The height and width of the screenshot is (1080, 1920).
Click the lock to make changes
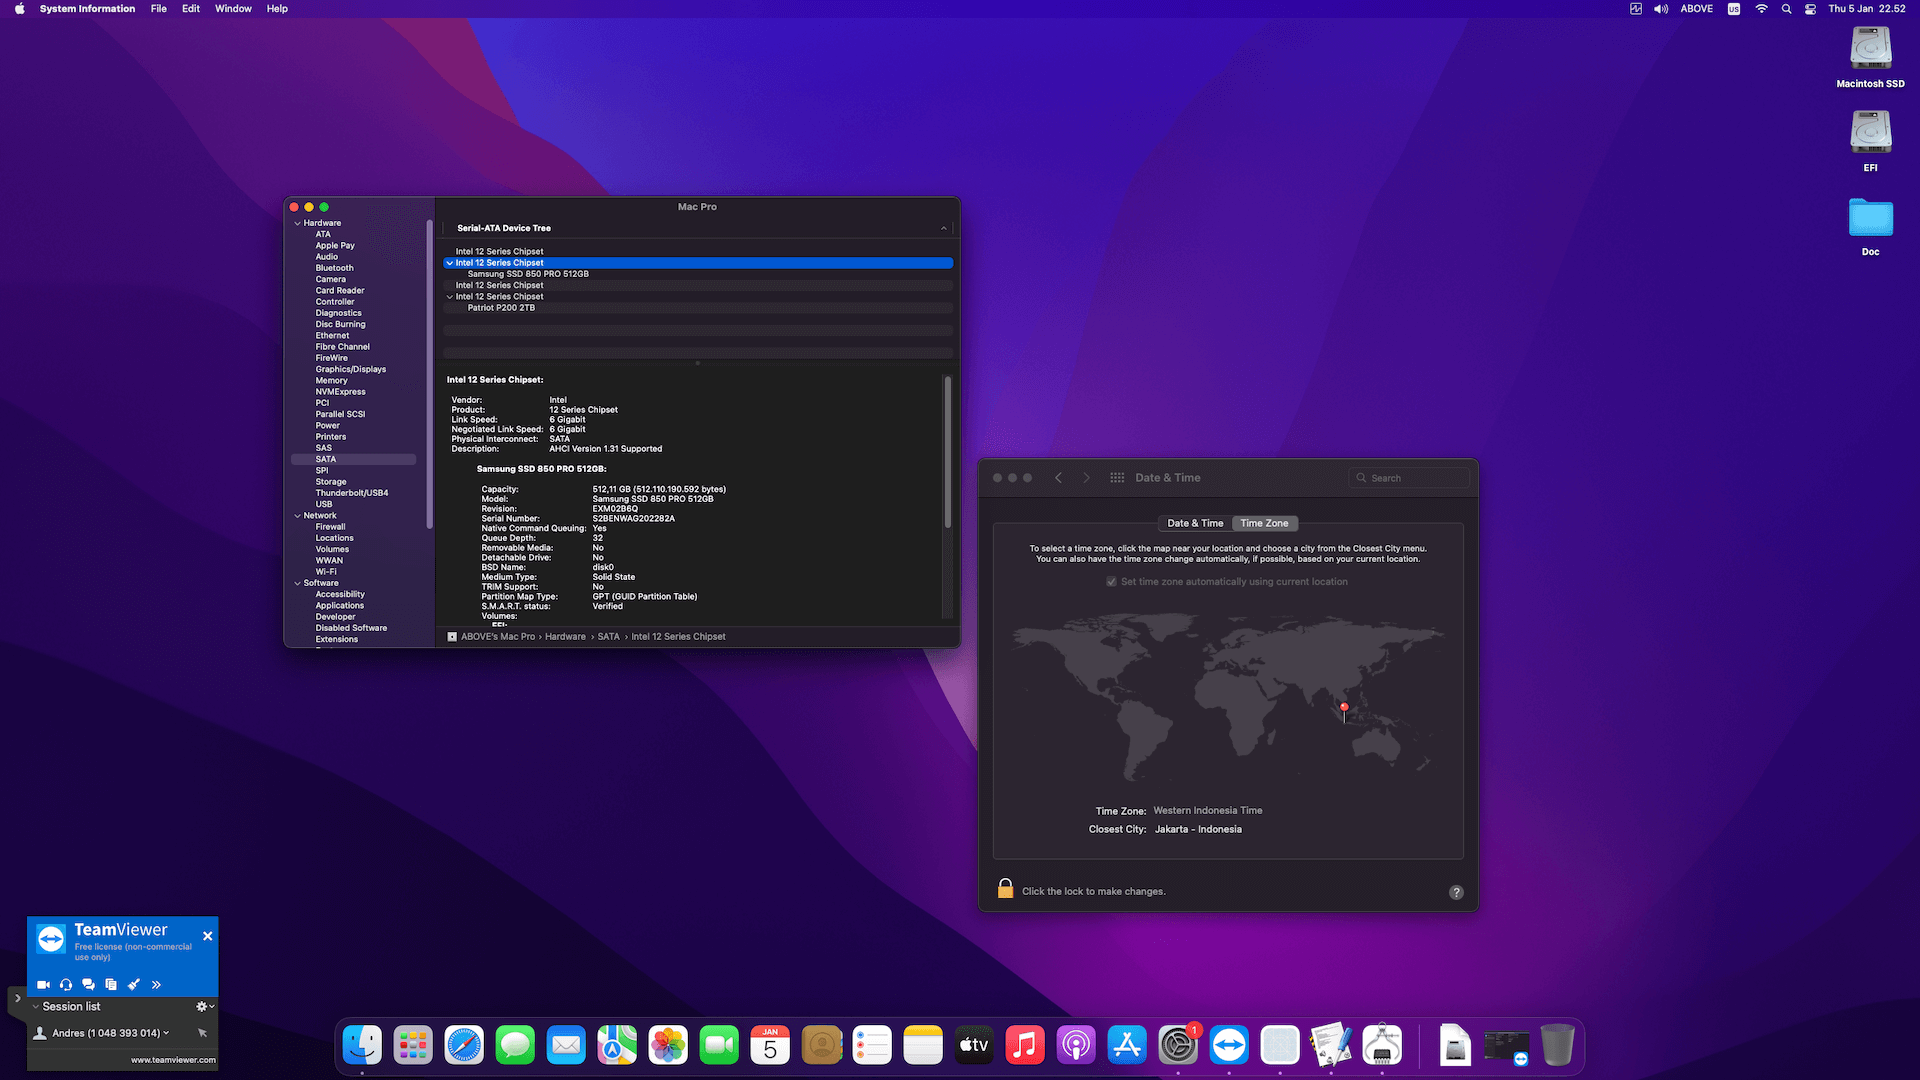click(1005, 889)
